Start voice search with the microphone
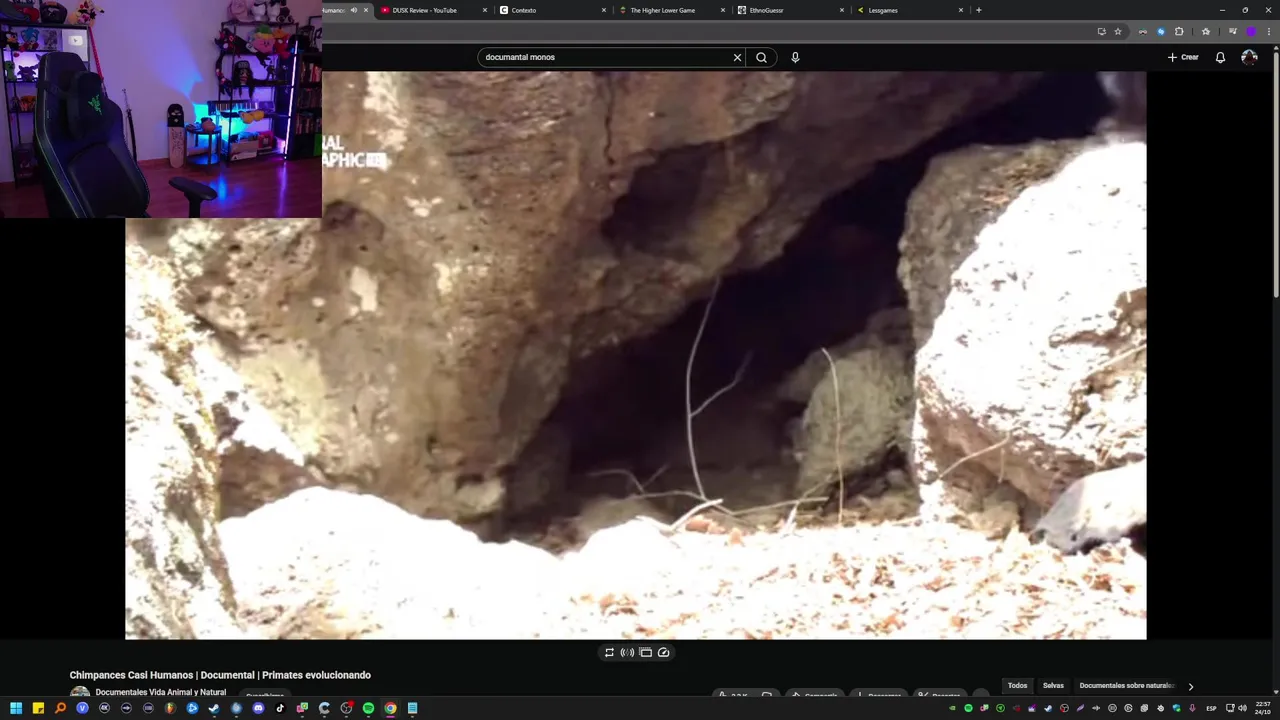 [795, 57]
